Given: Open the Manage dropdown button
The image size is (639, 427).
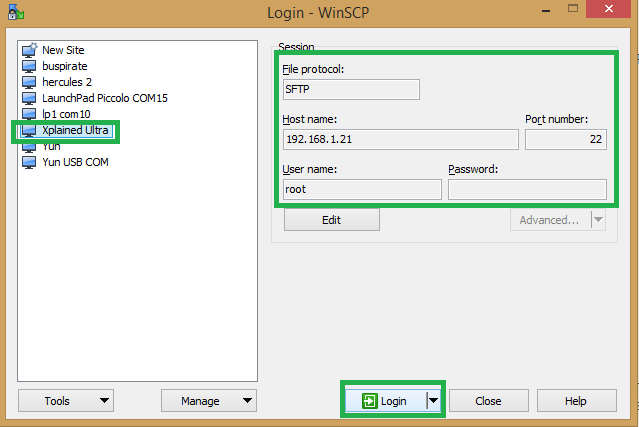Looking at the screenshot, I should [209, 401].
